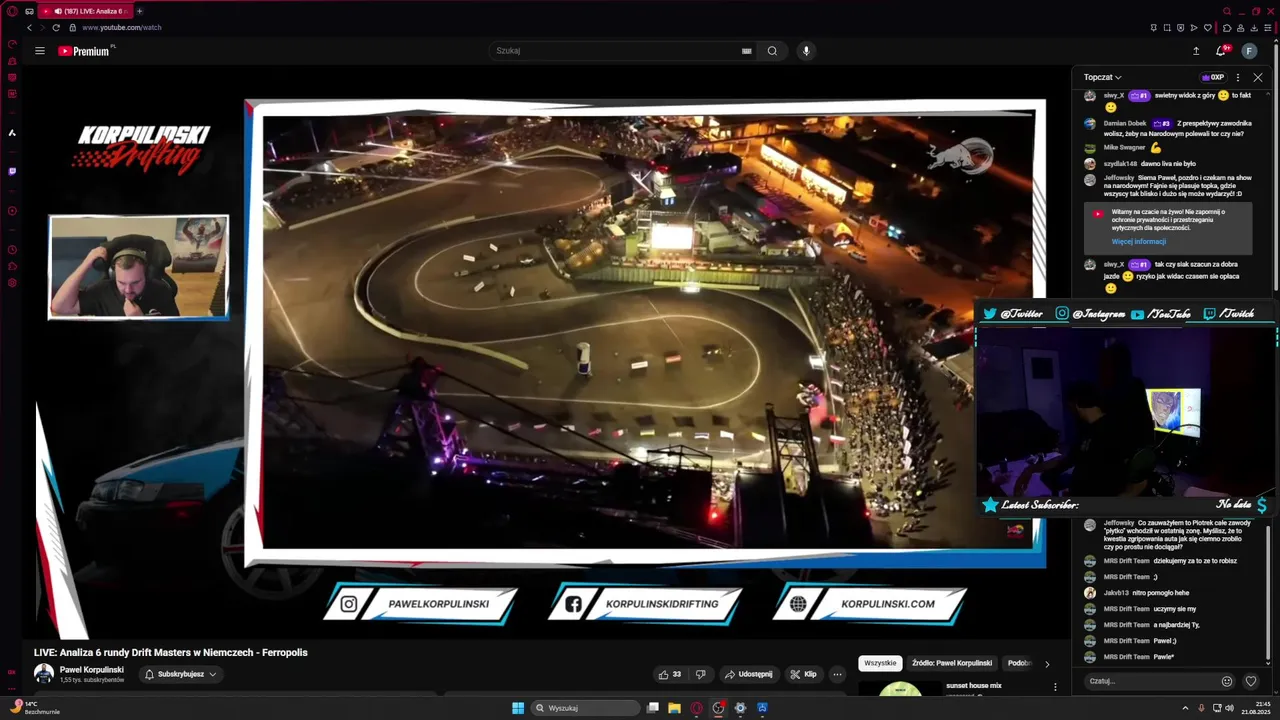
Task: Add page to bookmarks heart icon
Action: (x=1207, y=28)
